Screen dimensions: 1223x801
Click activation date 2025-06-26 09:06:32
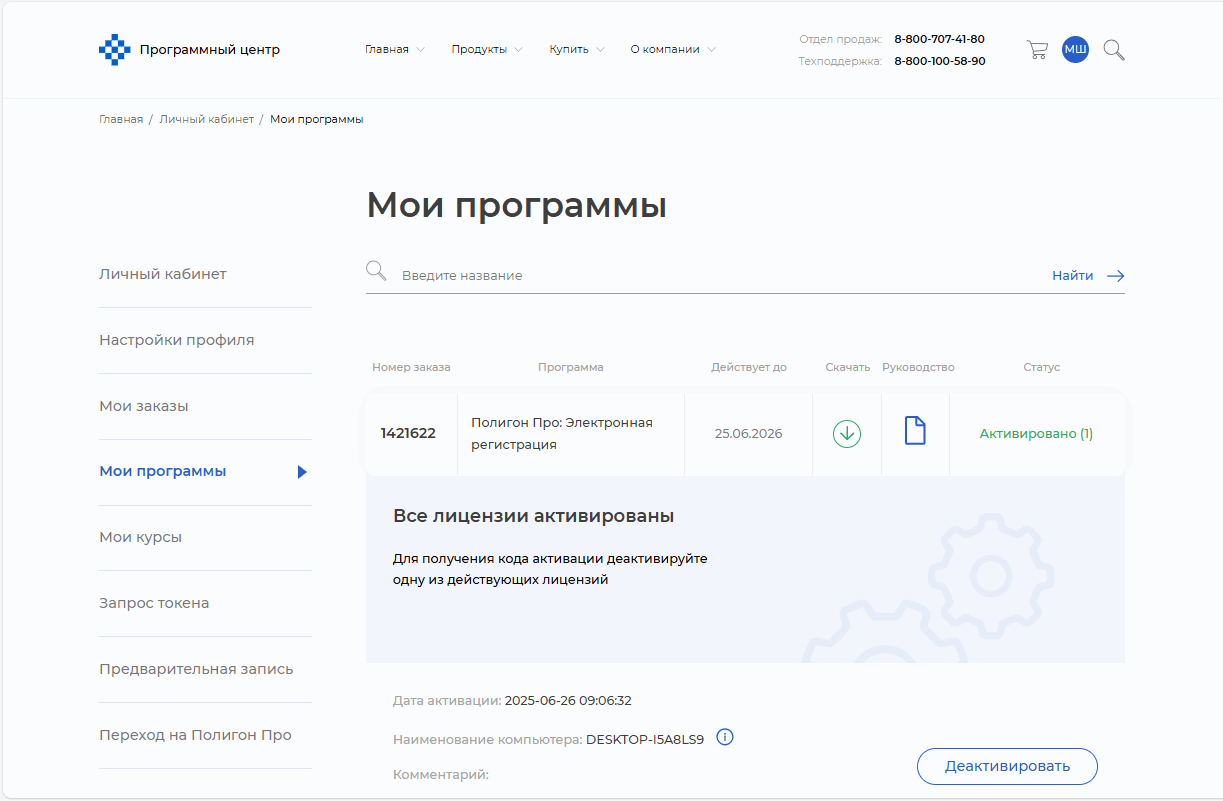point(568,701)
